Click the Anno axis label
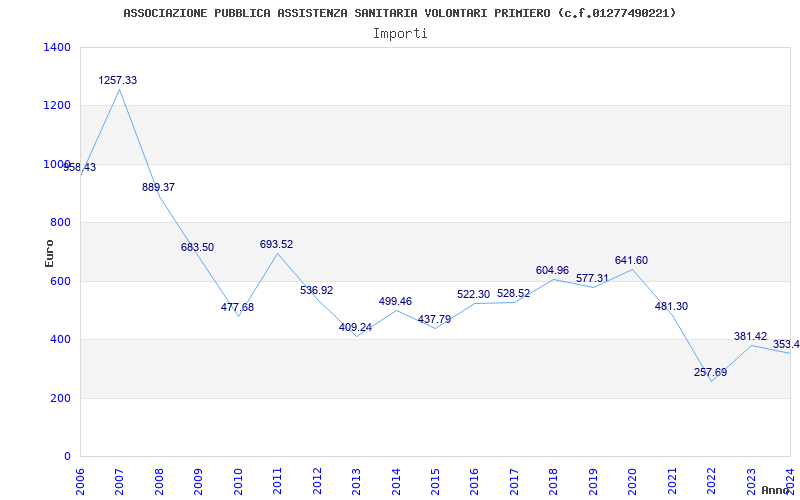The image size is (800, 500). pos(776,490)
